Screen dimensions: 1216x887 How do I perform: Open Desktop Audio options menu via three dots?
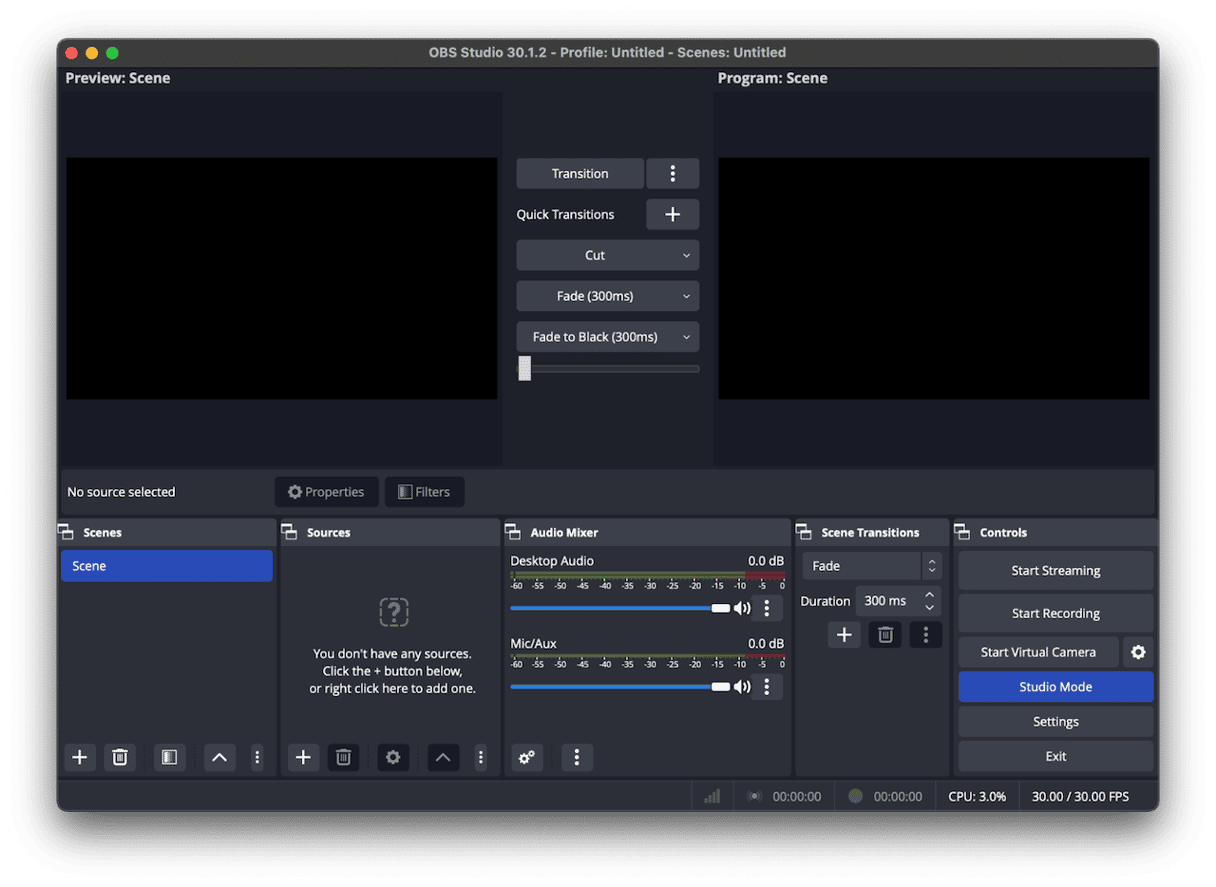pos(766,607)
